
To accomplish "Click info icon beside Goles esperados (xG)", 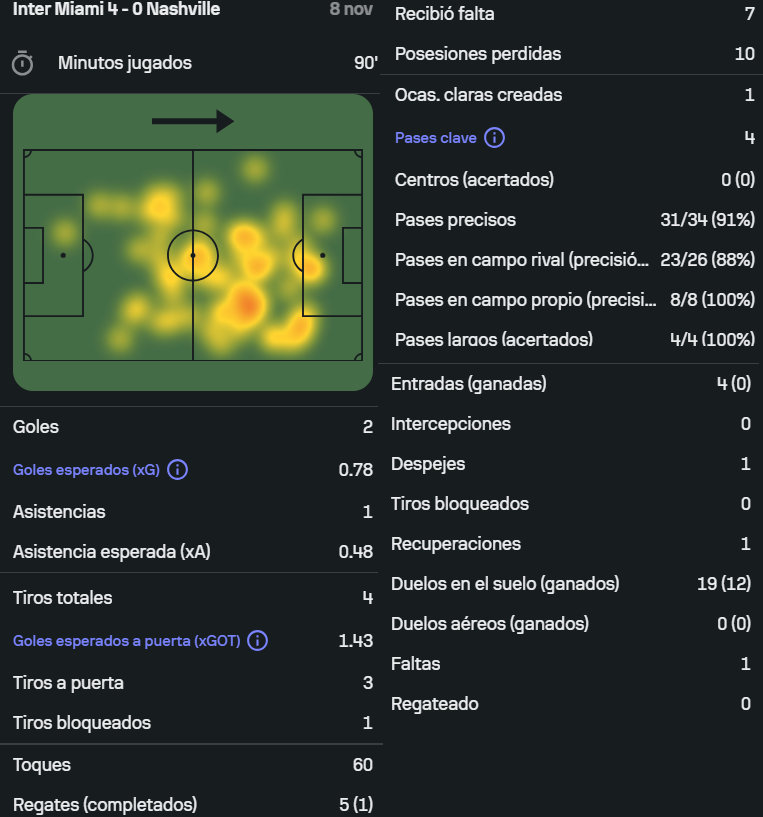I will click(x=177, y=469).
